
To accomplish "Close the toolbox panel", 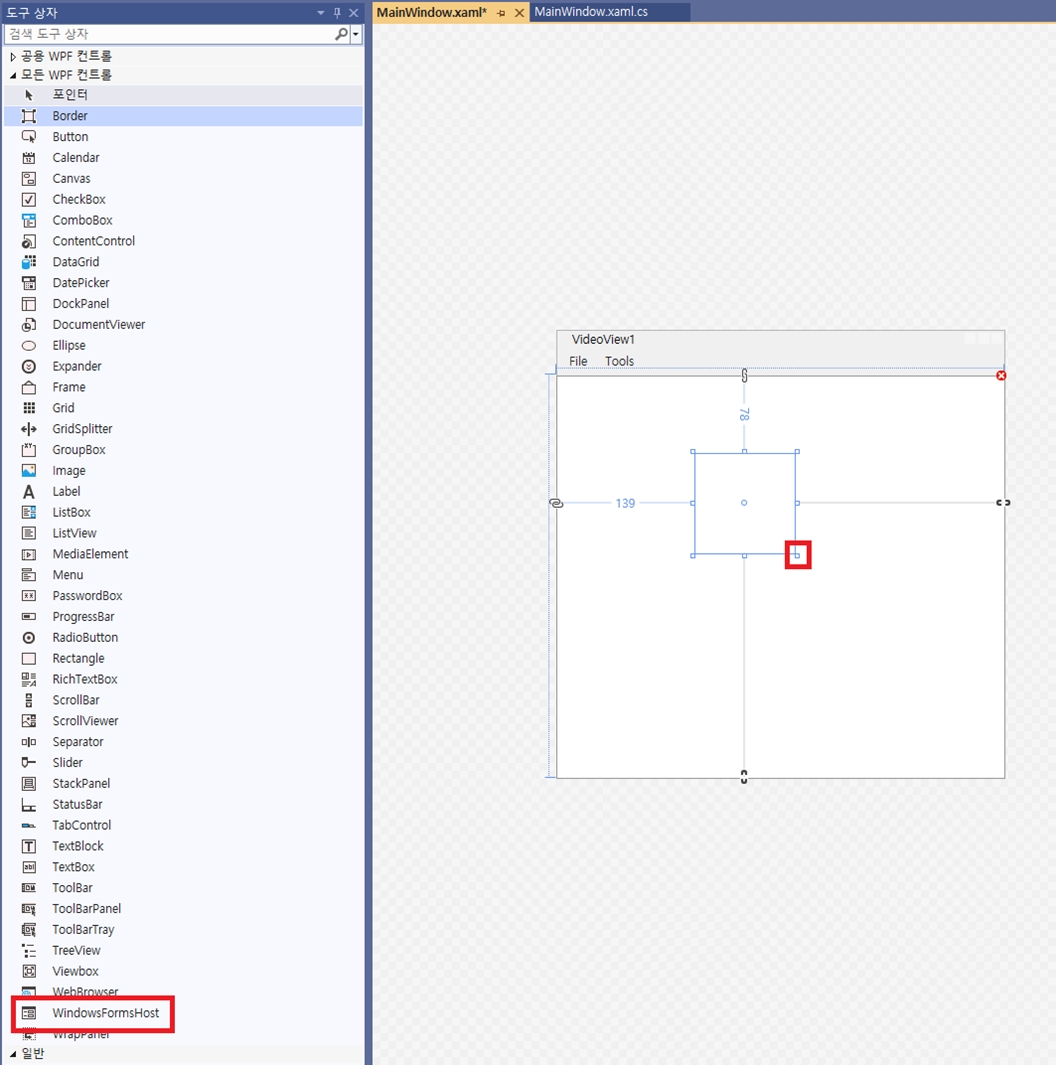I will point(354,13).
